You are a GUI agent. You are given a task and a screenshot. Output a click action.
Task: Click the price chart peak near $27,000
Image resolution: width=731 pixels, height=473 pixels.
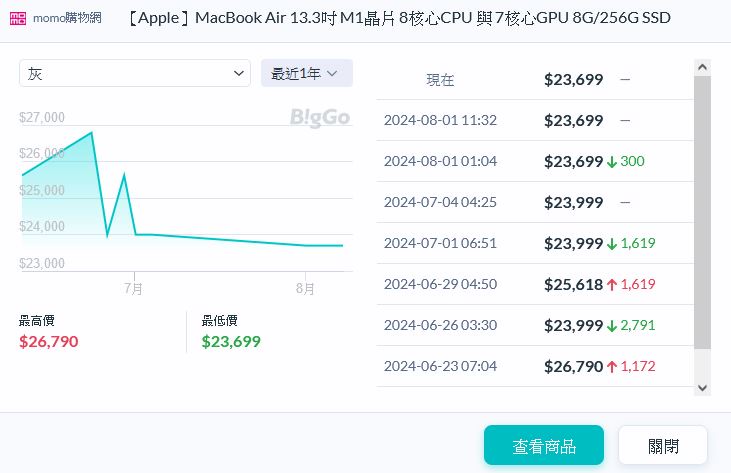point(92,132)
